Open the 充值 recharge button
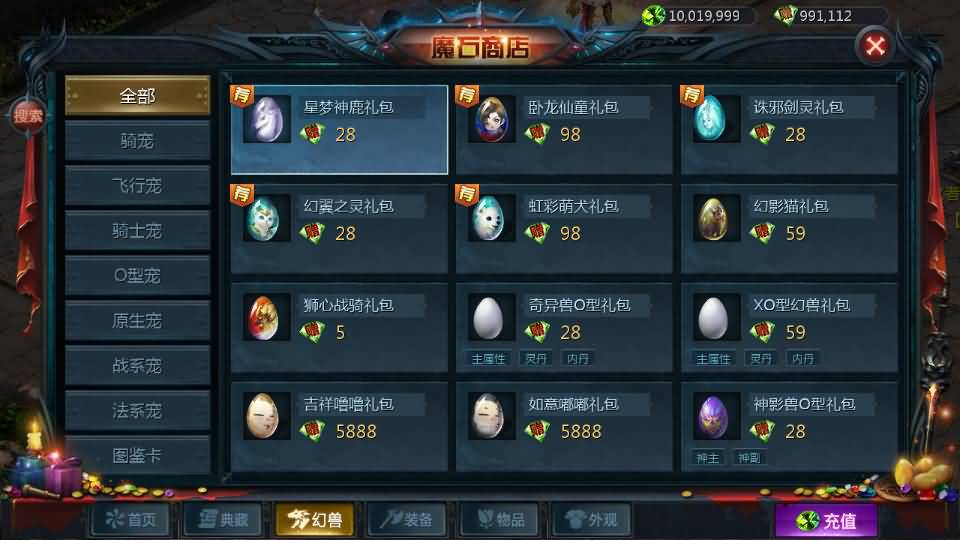The width and height of the screenshot is (960, 540). pyautogui.click(x=826, y=521)
